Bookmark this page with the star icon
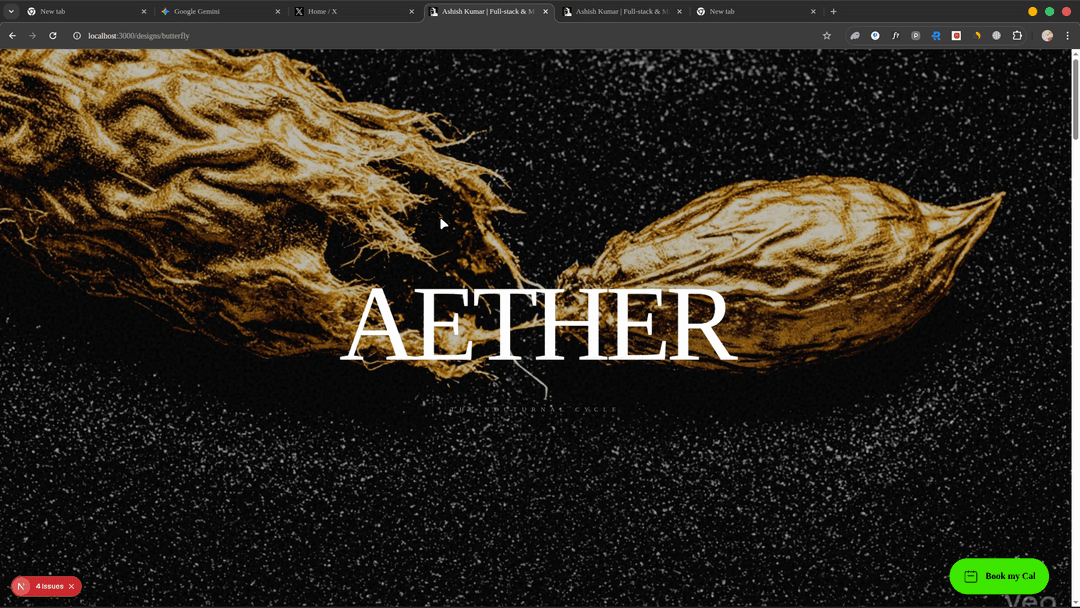Screen dimensions: 1080x608 click(x=827, y=36)
